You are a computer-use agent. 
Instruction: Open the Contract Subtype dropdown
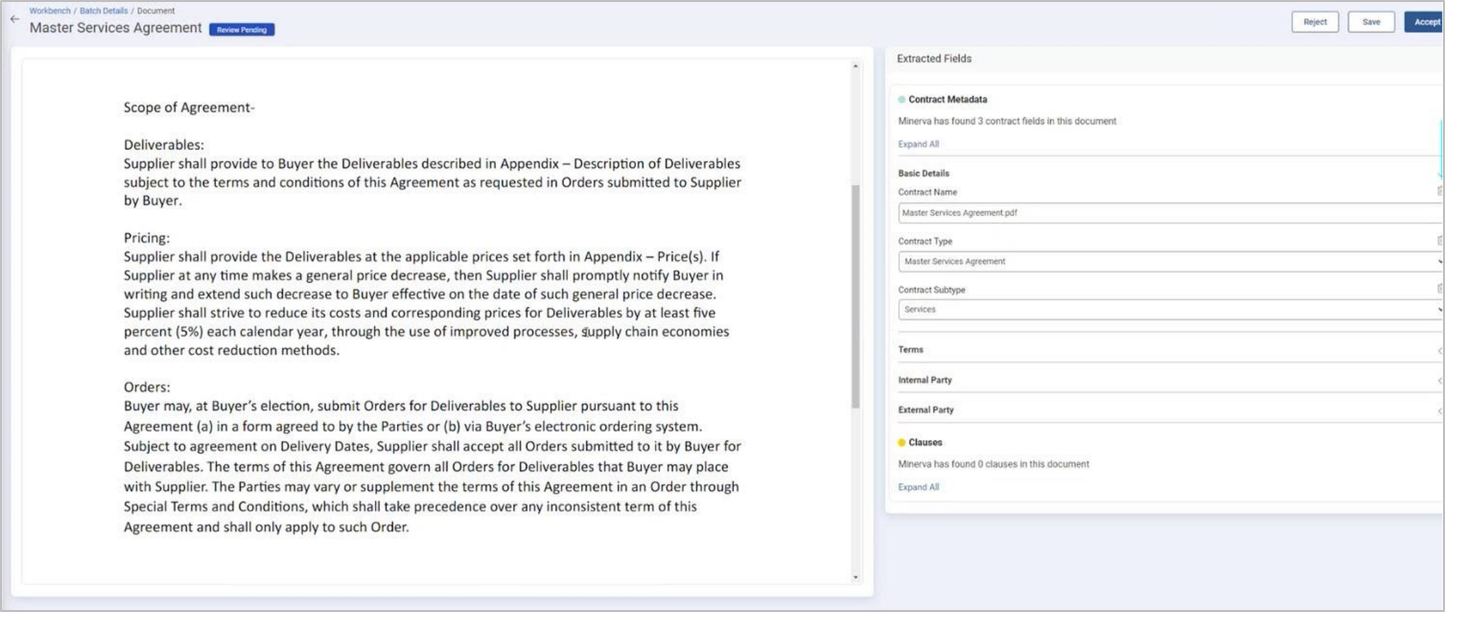(1170, 310)
